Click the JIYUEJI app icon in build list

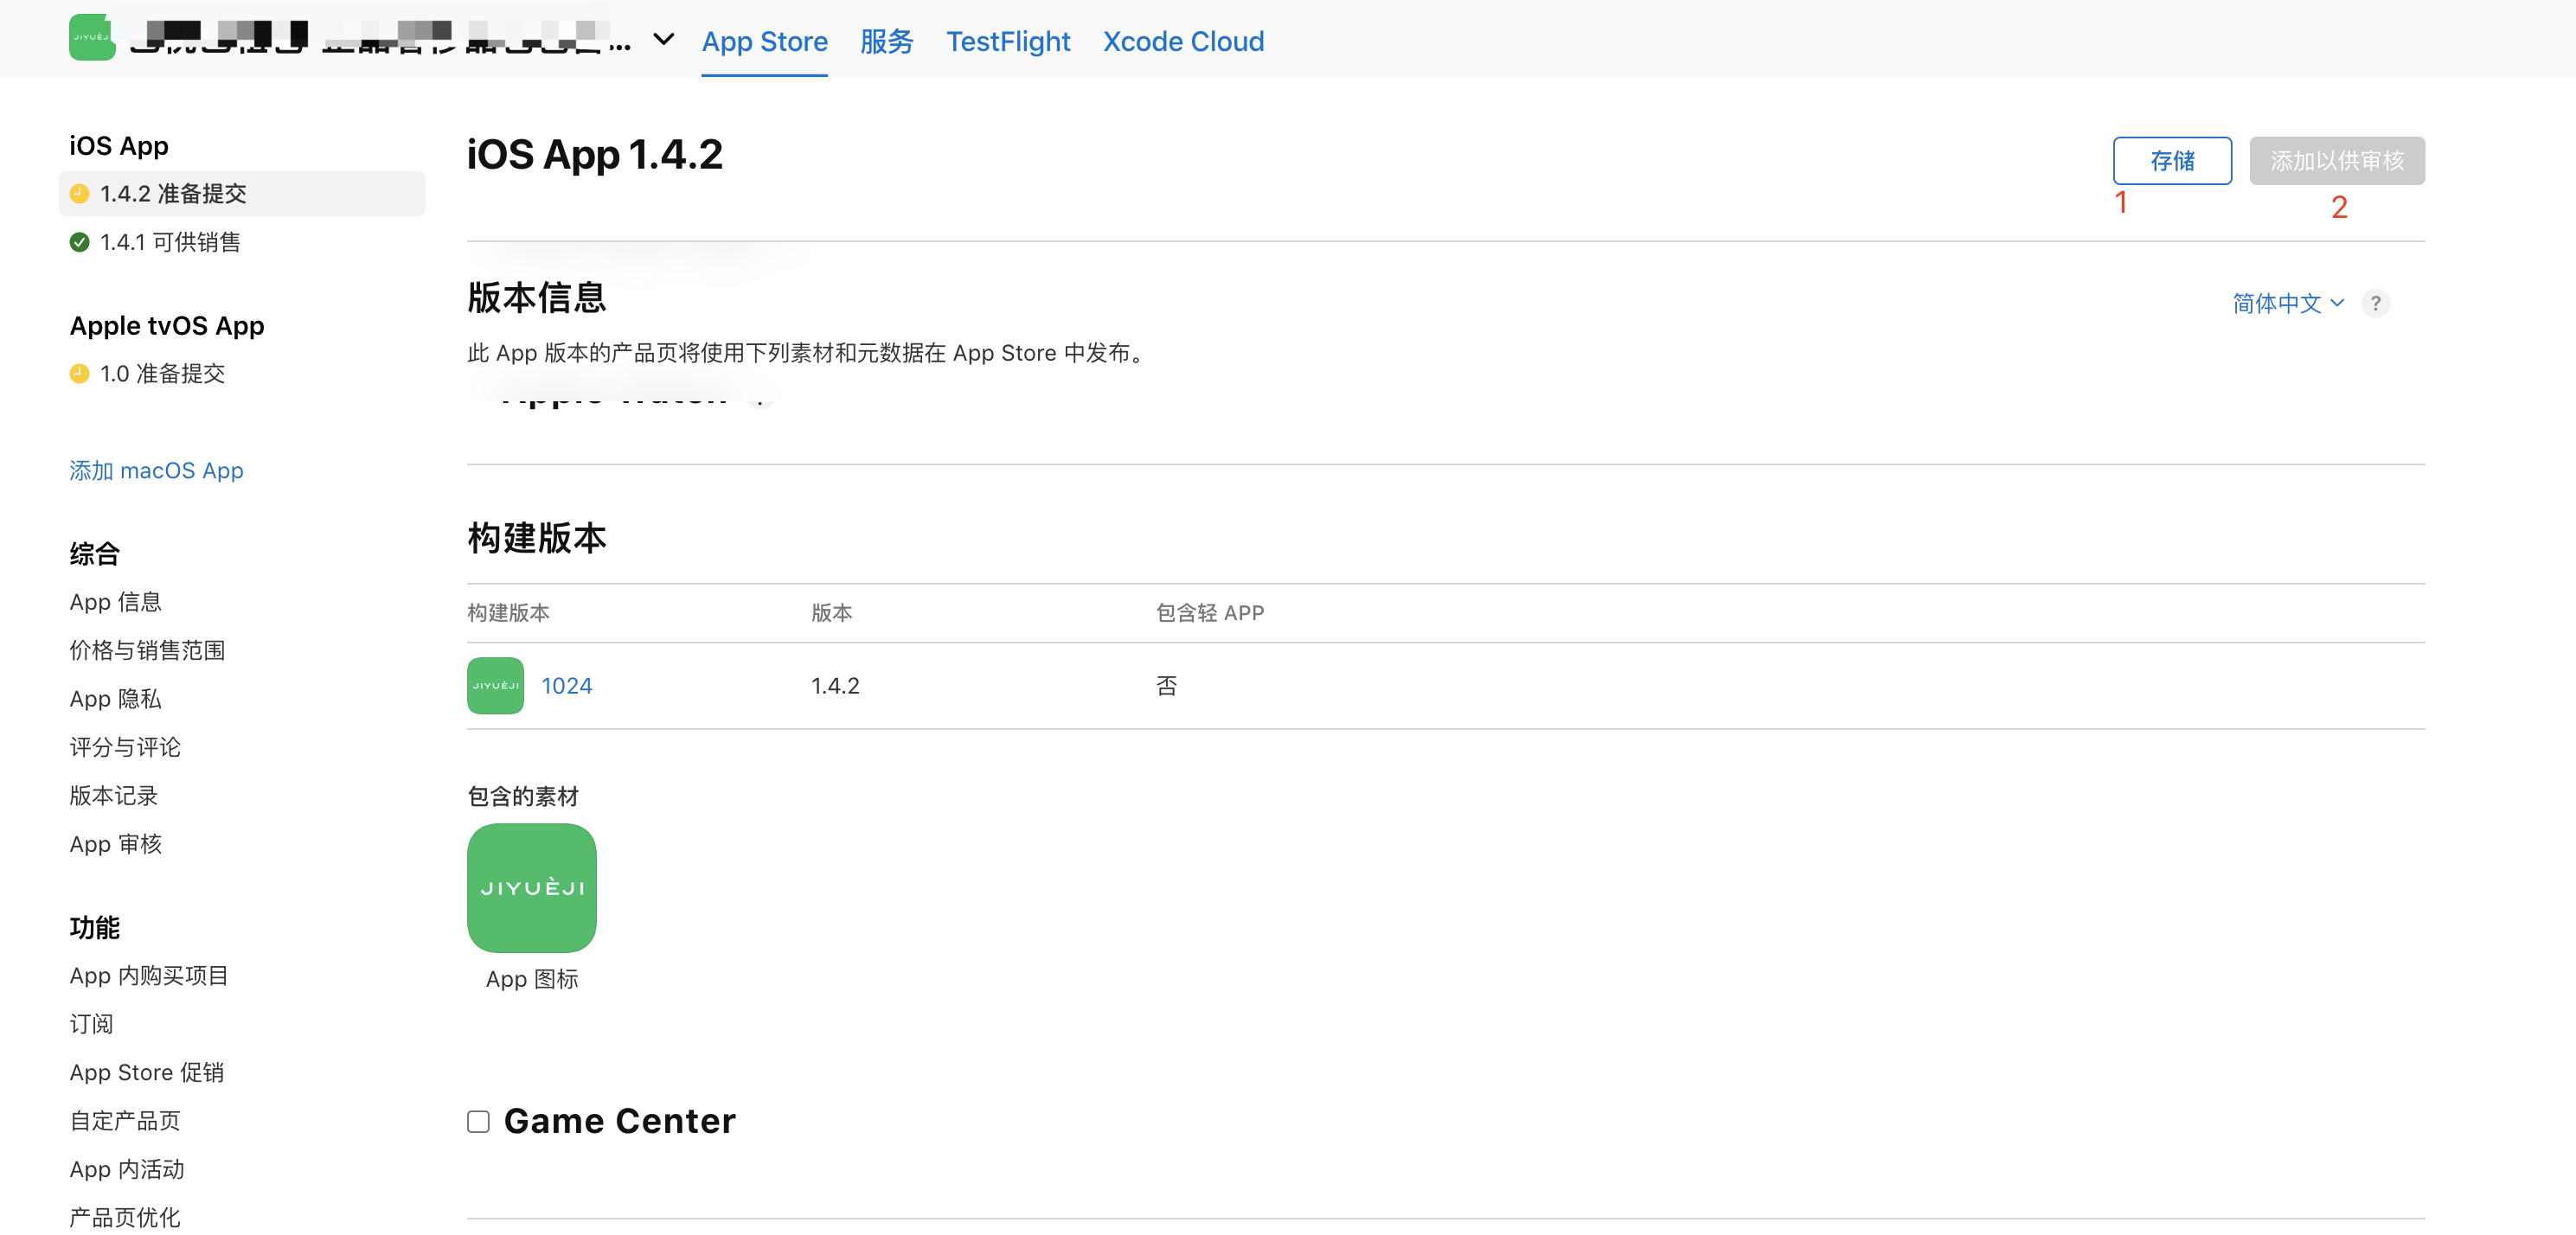[x=497, y=685]
